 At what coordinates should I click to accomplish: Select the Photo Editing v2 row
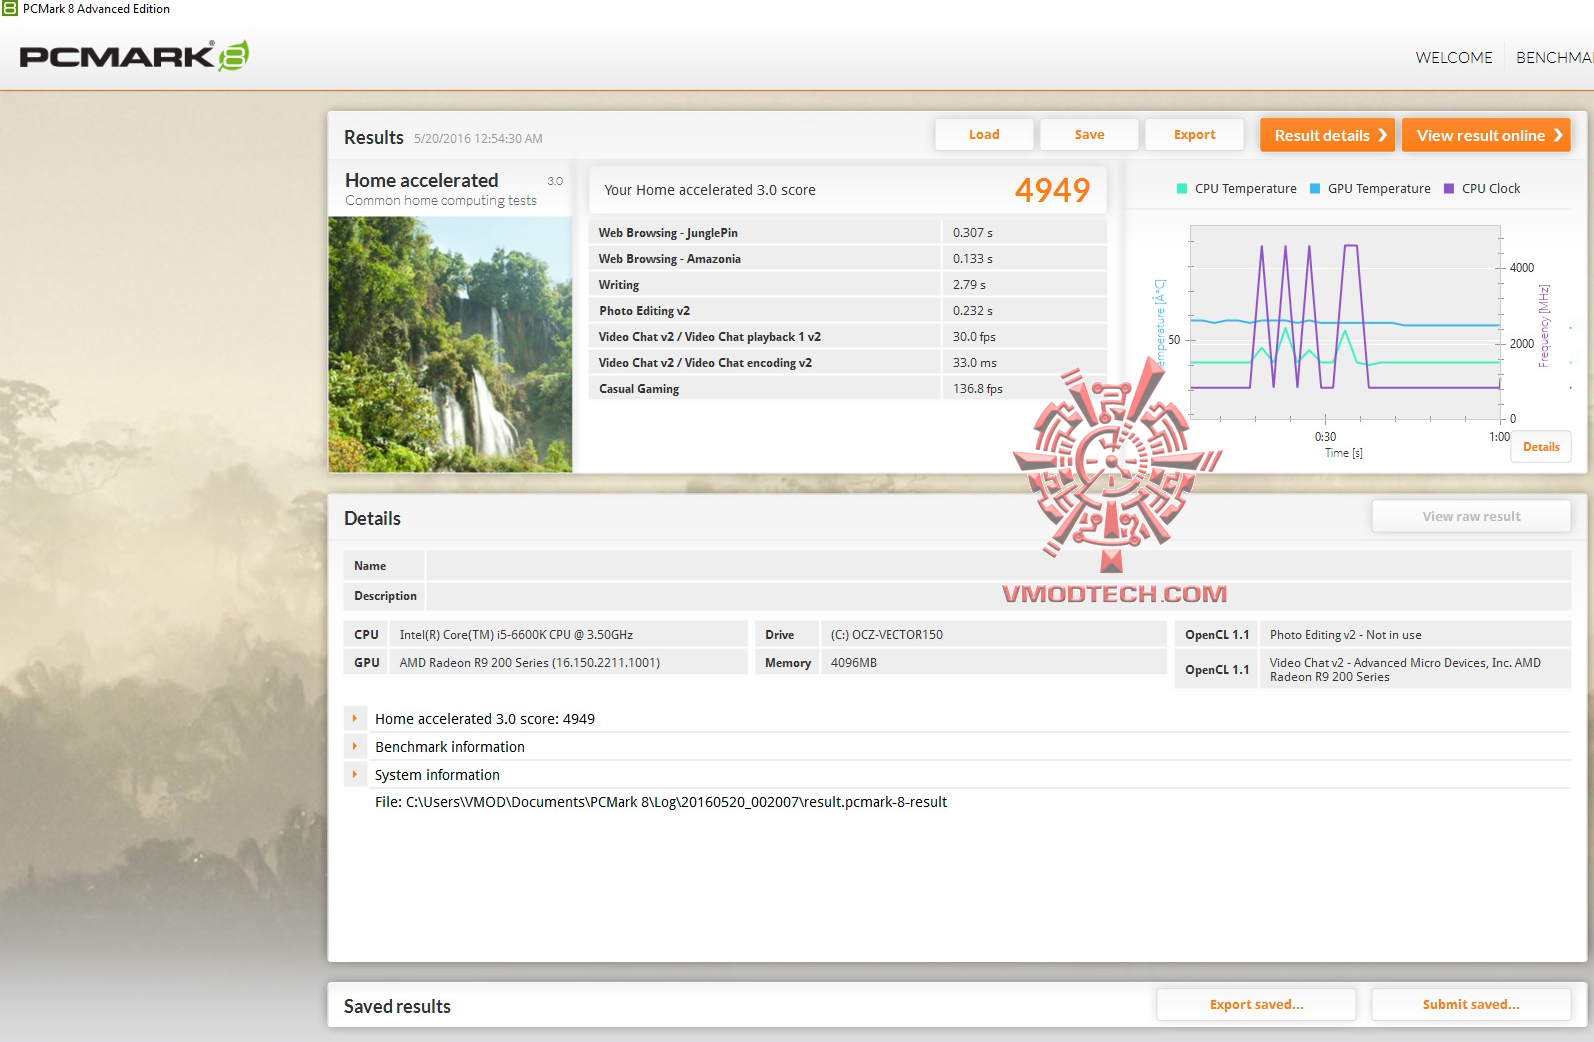pyautogui.click(x=848, y=311)
